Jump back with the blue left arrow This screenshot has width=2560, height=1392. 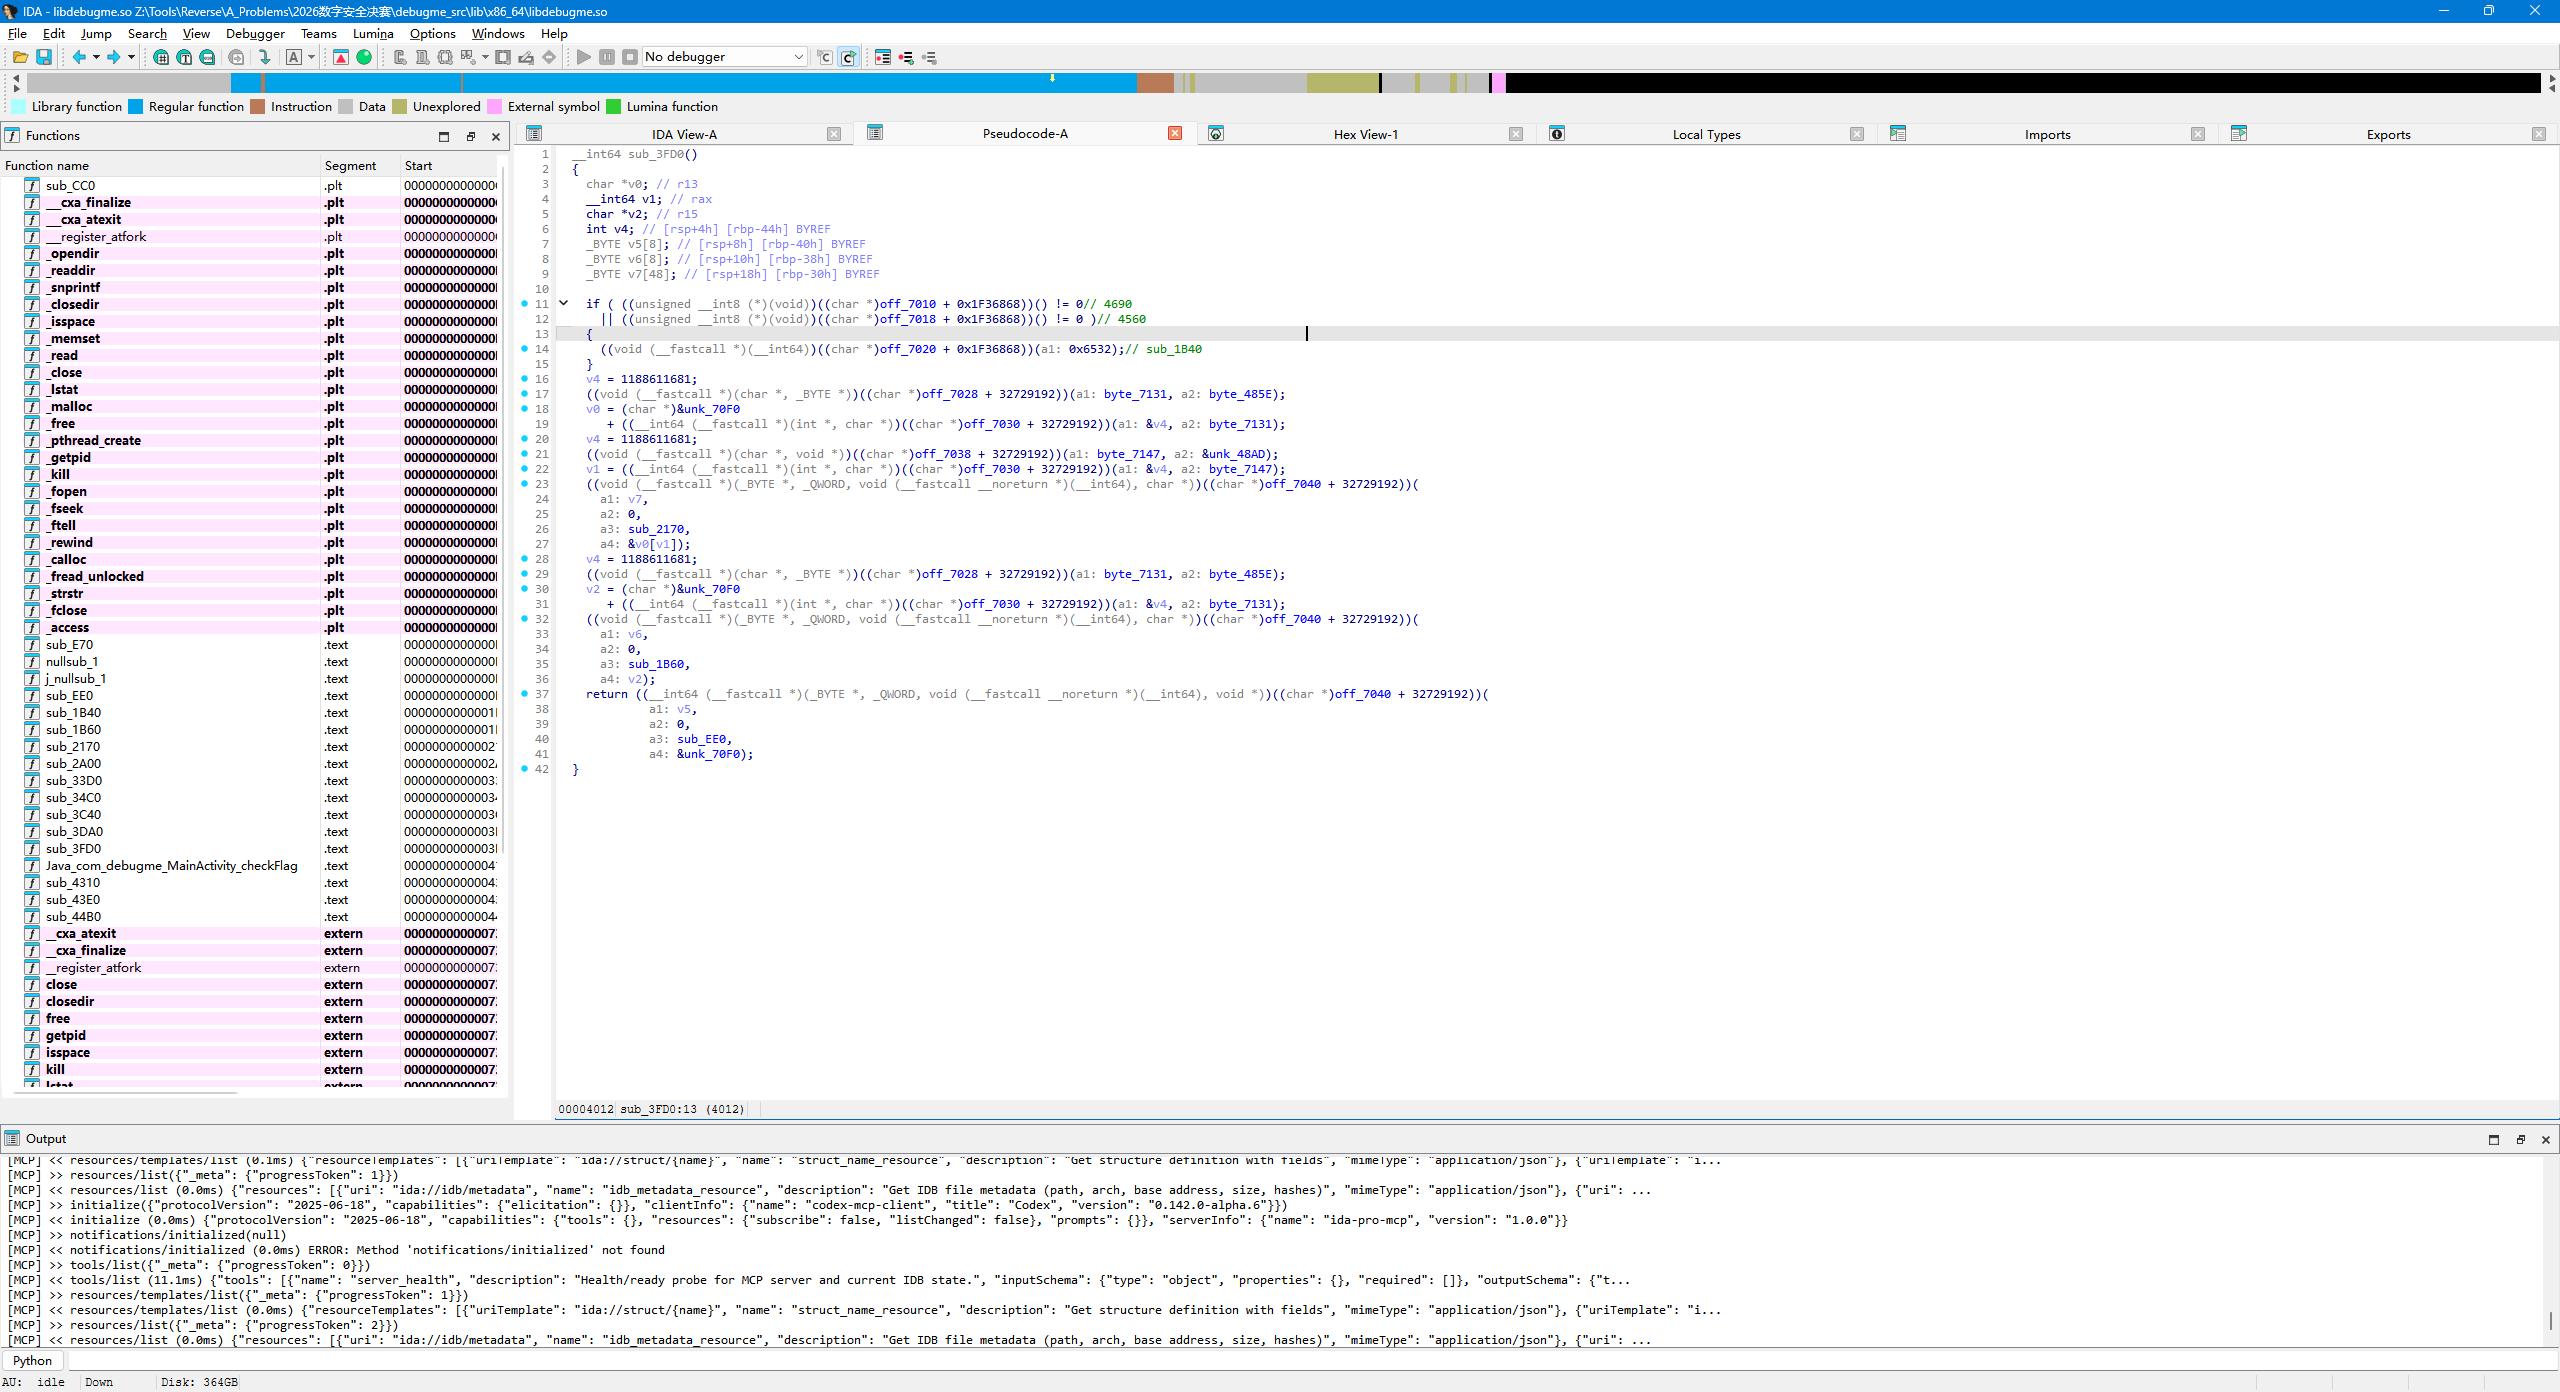[79, 57]
